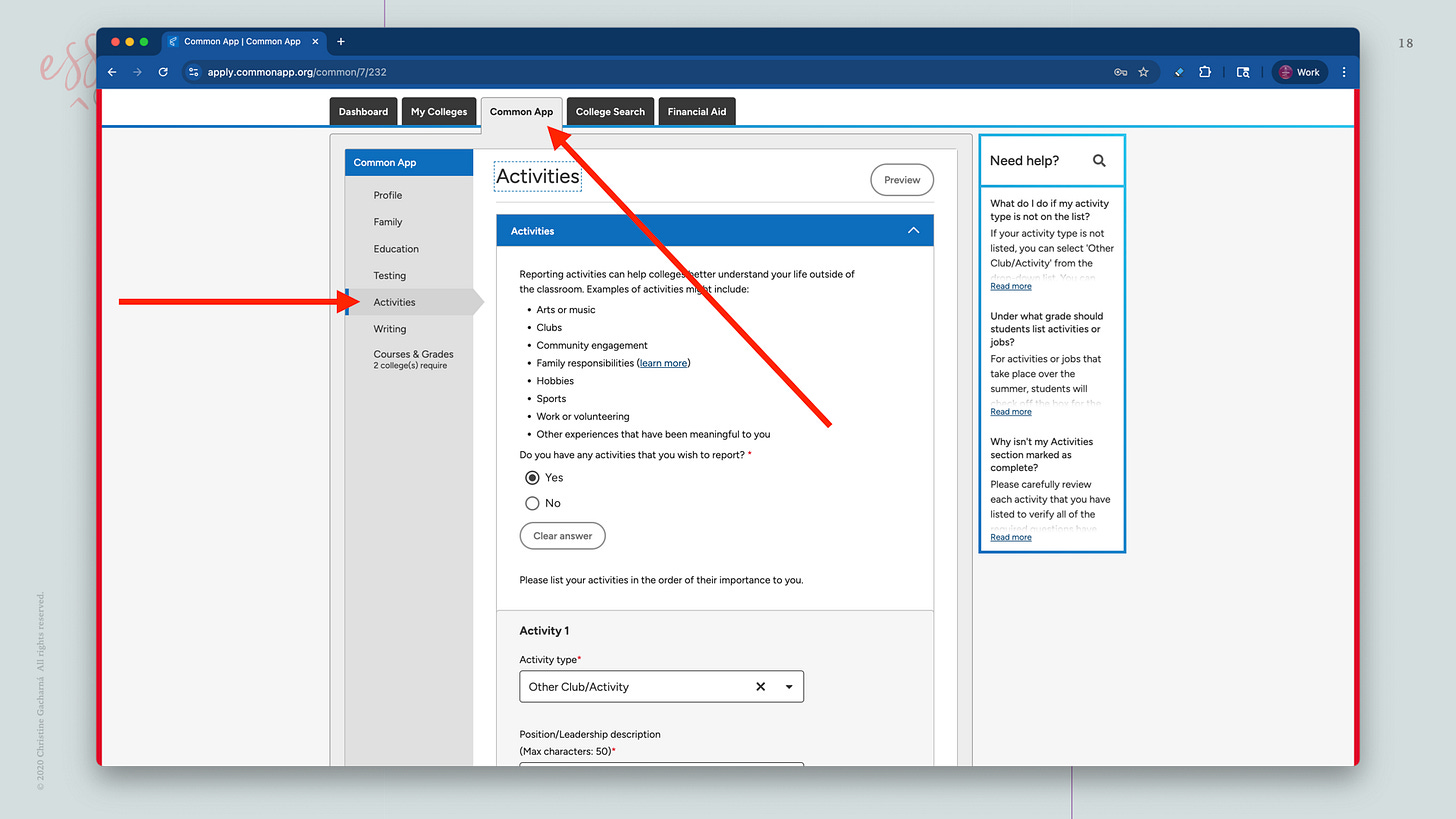Click 'Sports' list item
Image resolution: width=1456 pixels, height=819 pixels.
551,399
